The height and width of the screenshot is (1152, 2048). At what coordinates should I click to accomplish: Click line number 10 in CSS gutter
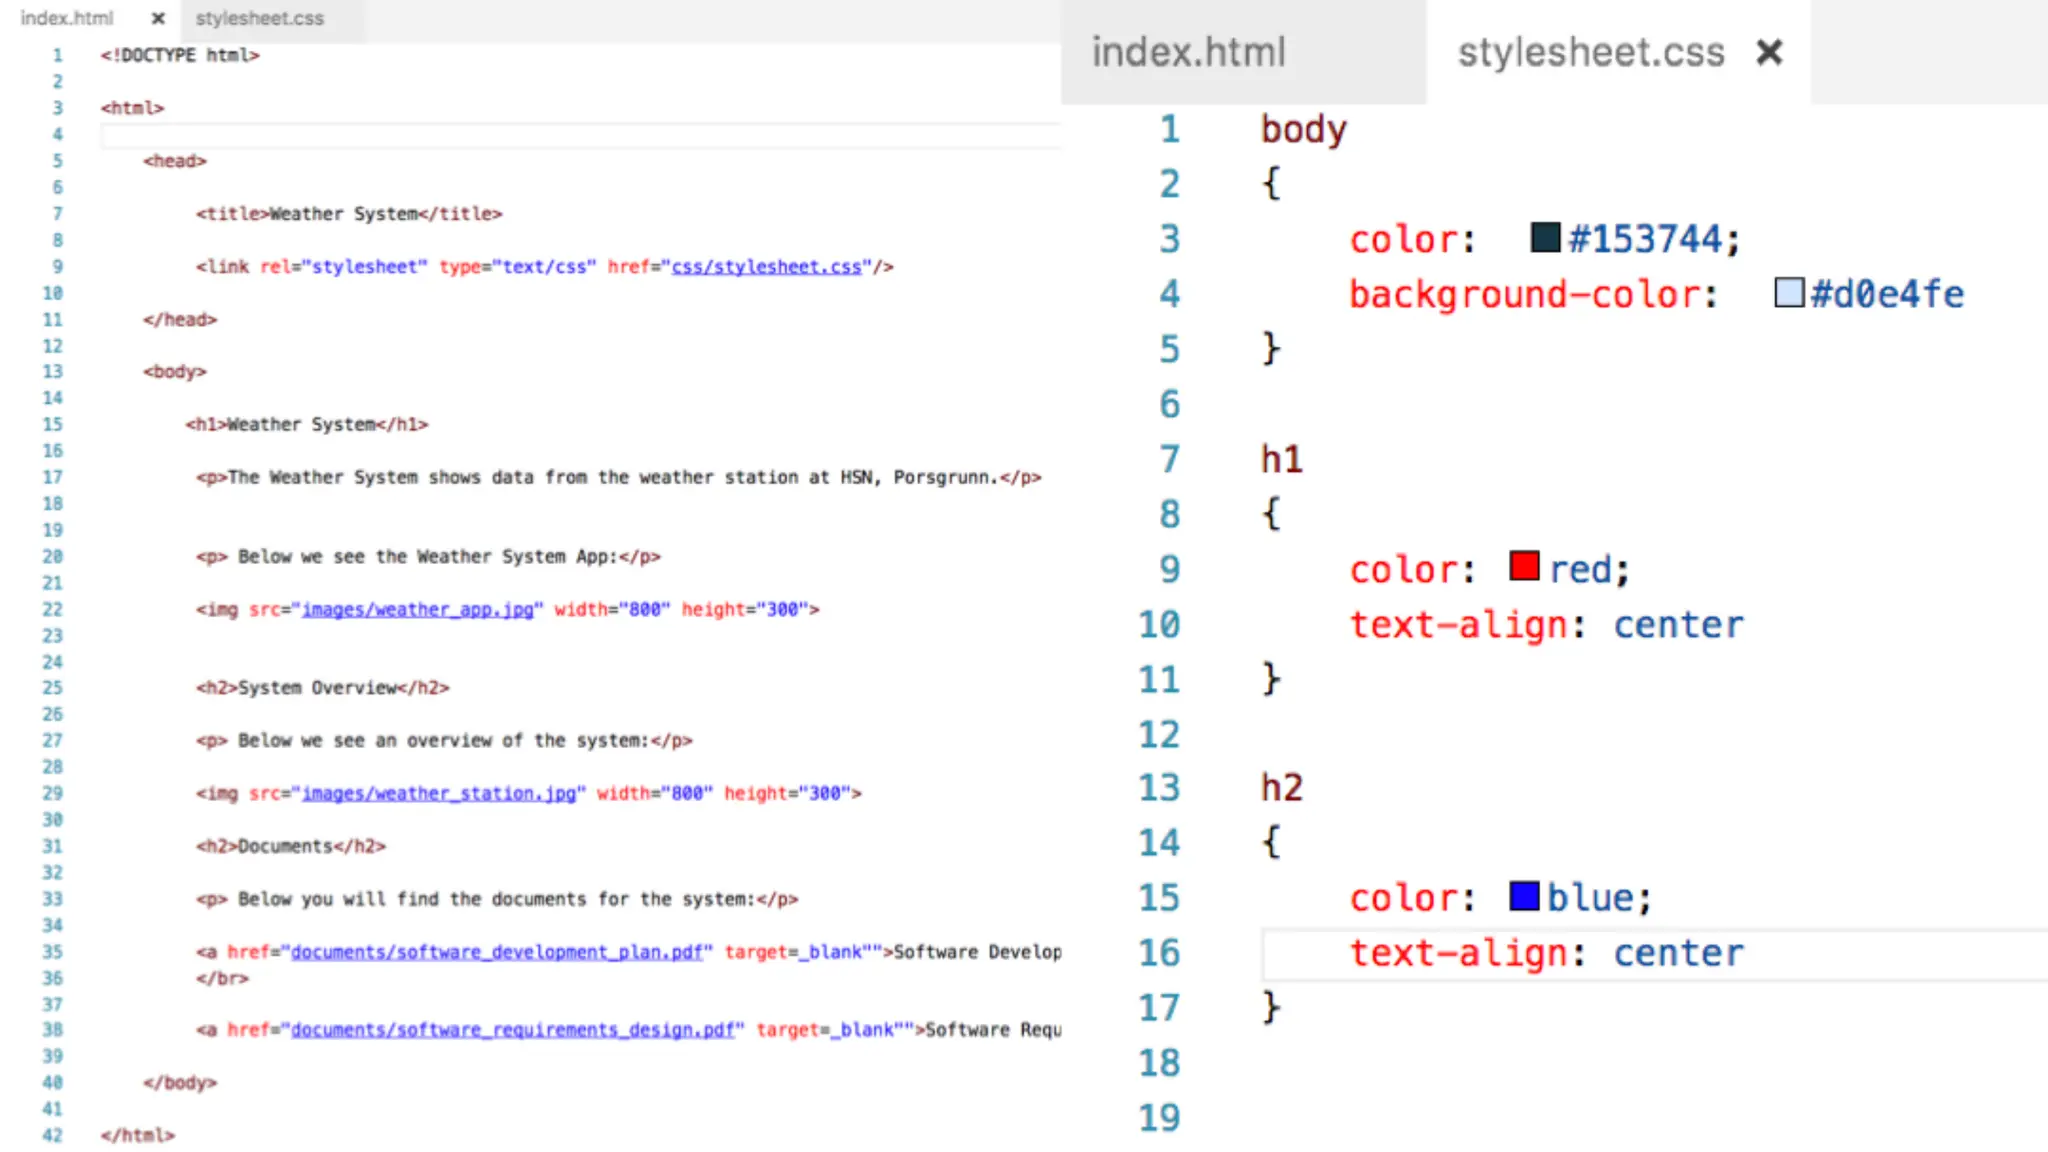tap(1159, 625)
